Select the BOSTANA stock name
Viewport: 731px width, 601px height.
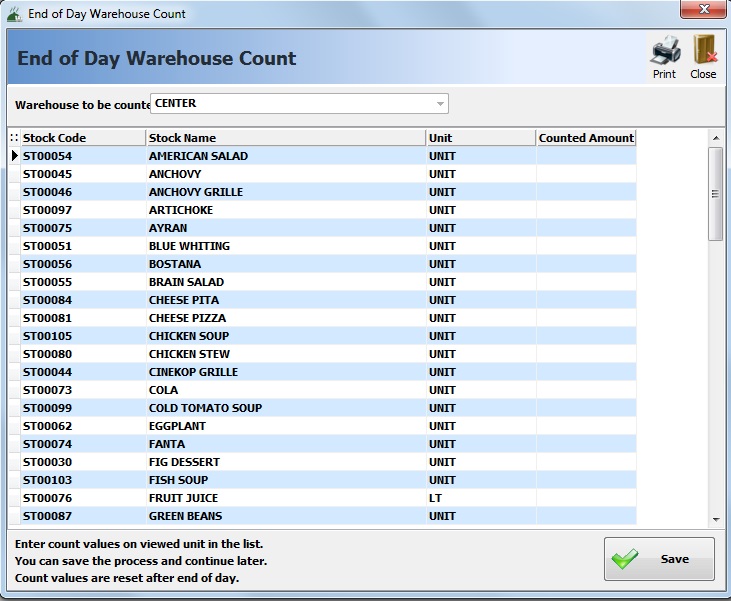coord(175,264)
